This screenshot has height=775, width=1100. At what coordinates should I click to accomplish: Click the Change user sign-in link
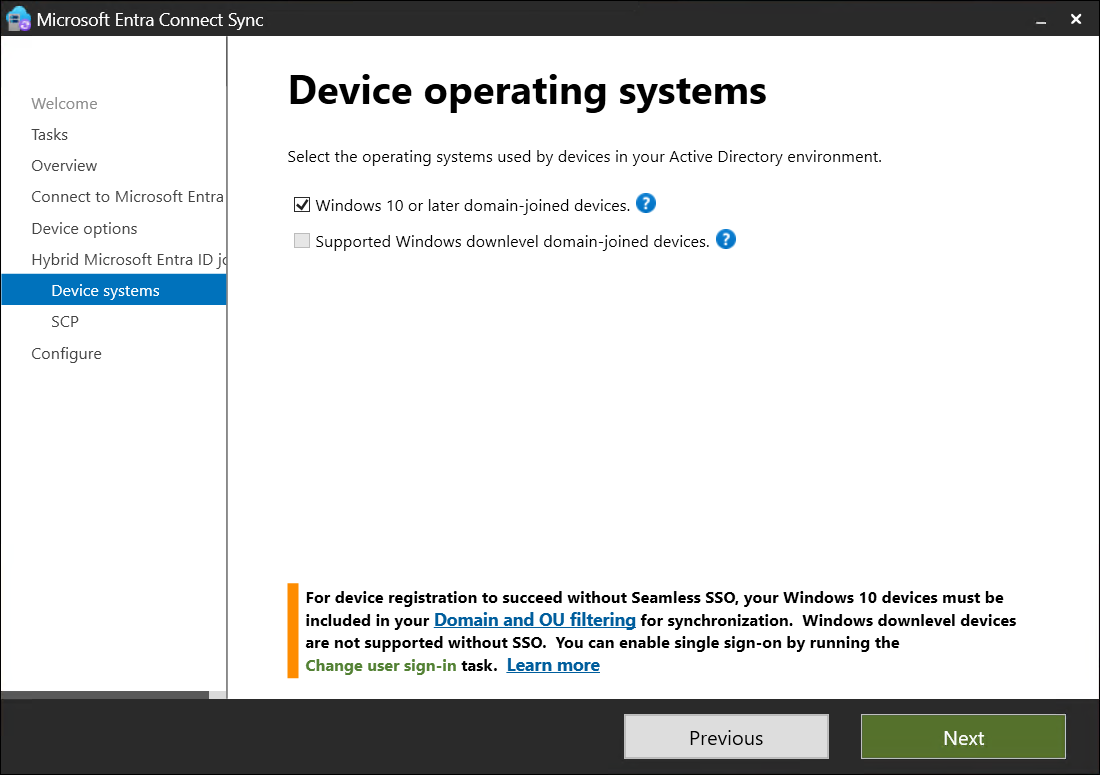(381, 664)
